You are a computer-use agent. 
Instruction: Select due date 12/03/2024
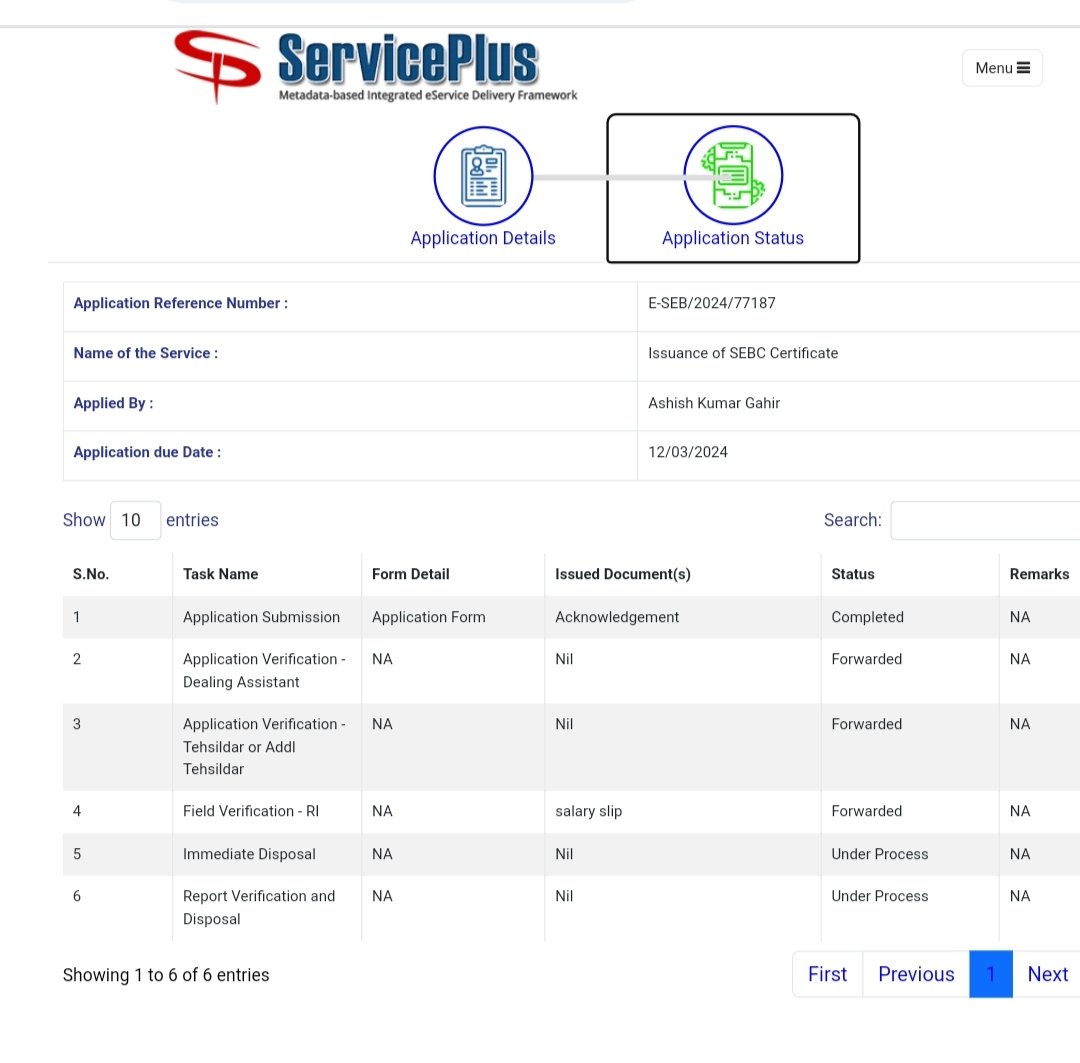pyautogui.click(x=687, y=452)
